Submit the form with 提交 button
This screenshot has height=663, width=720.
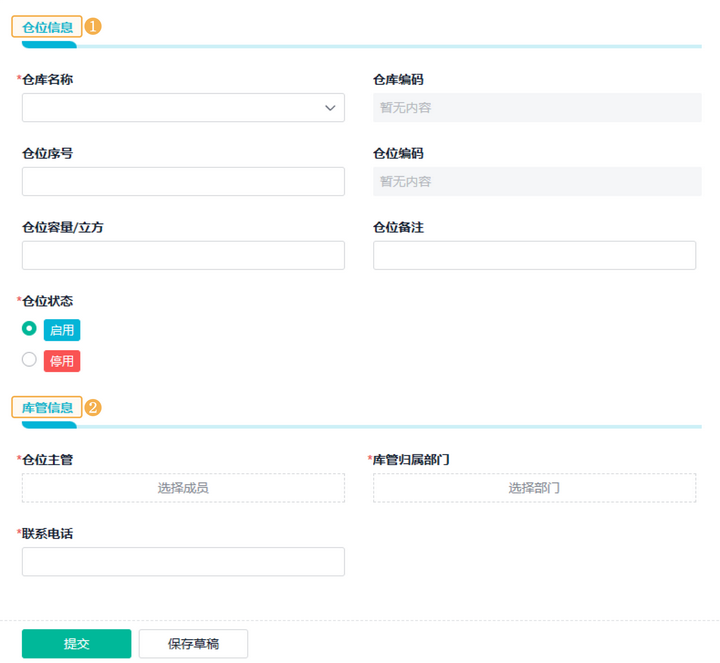coord(77,643)
